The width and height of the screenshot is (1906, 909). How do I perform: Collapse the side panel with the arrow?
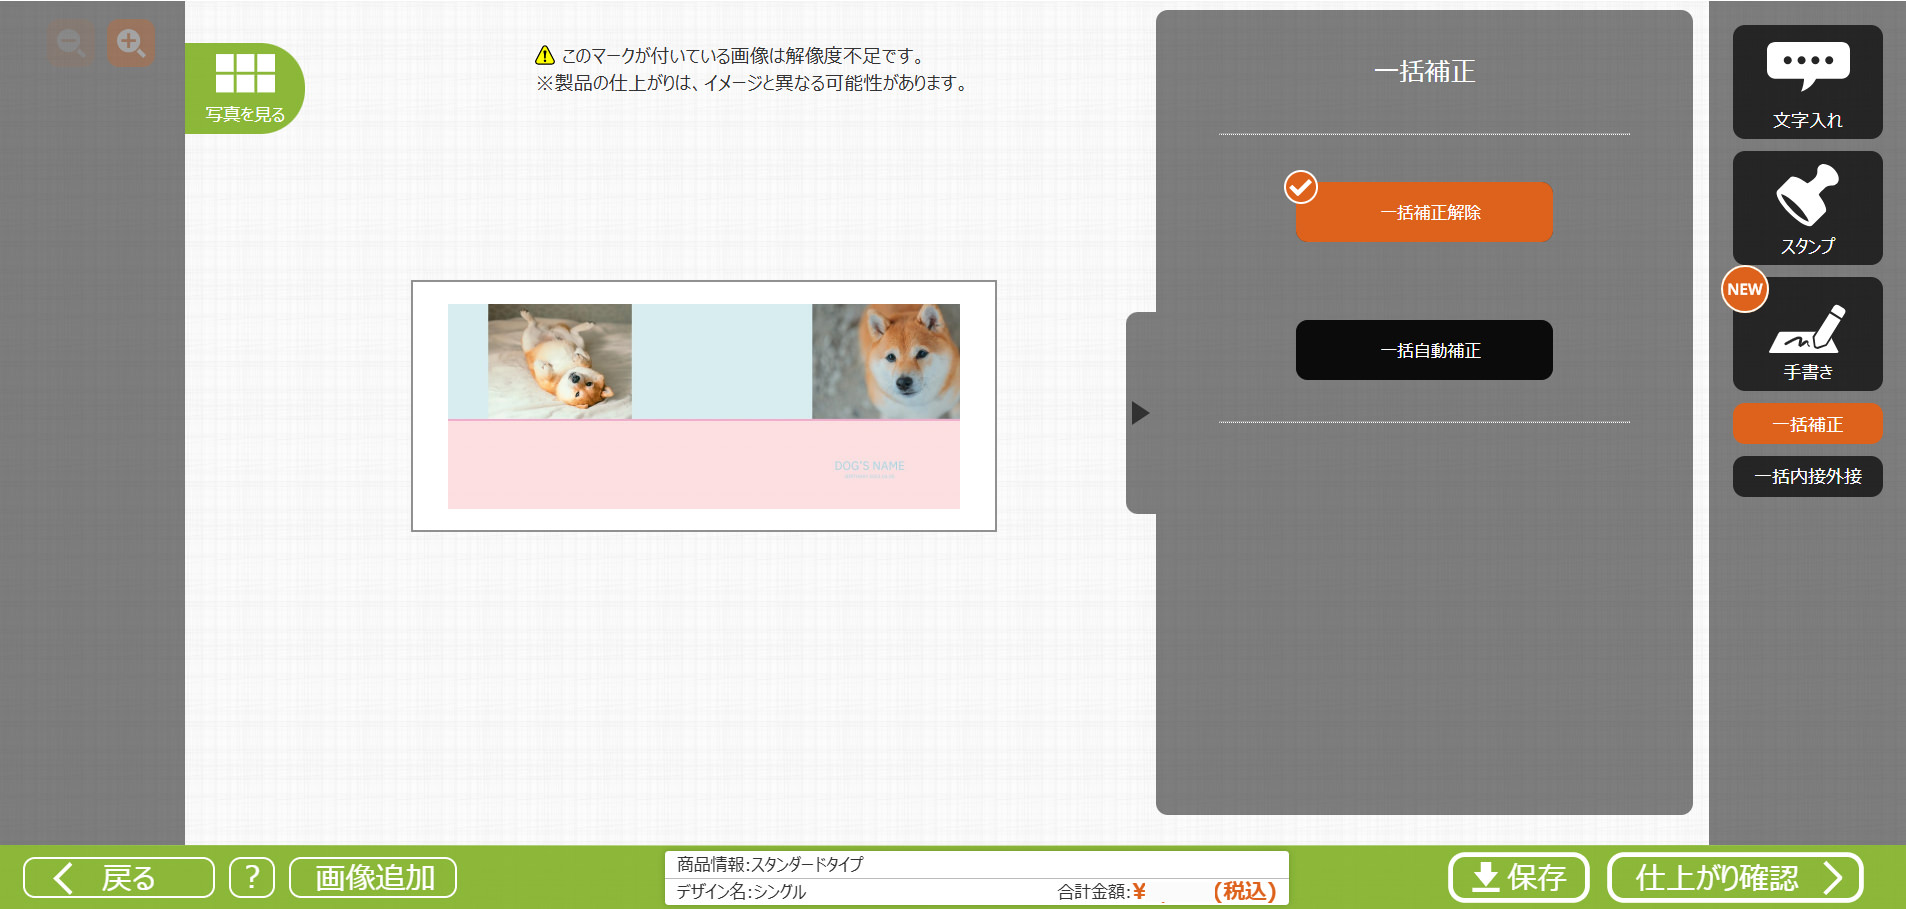(1140, 413)
